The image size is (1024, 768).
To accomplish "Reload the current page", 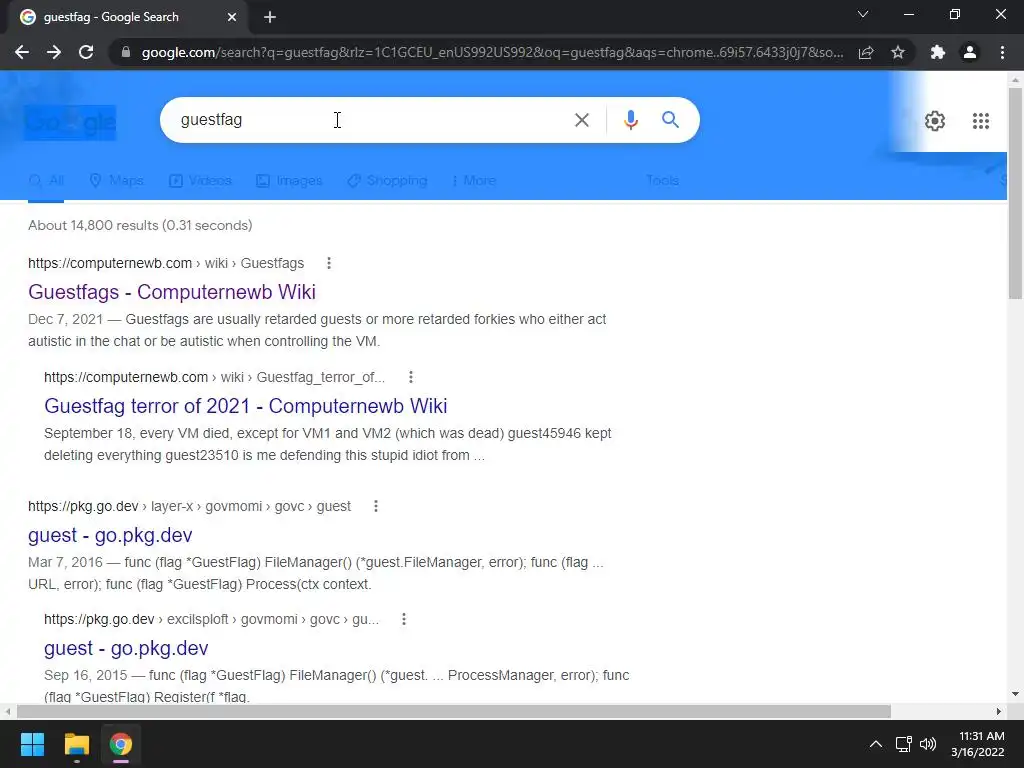I will pos(86,52).
